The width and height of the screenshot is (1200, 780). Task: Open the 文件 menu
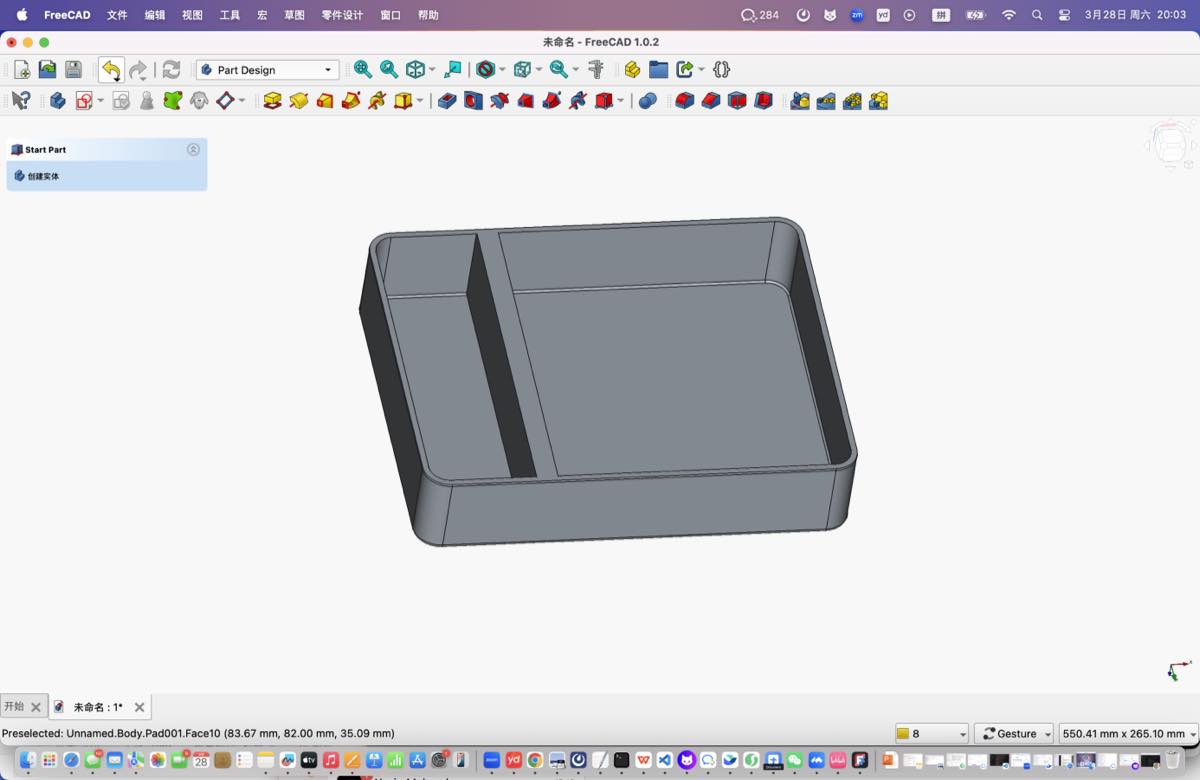117,15
